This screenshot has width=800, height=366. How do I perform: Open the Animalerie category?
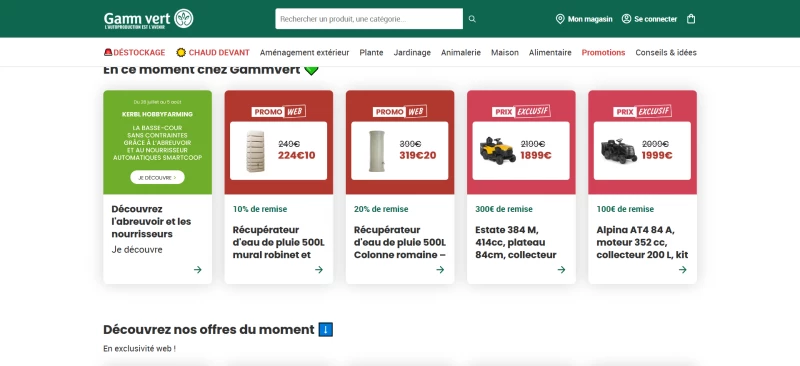(461, 52)
